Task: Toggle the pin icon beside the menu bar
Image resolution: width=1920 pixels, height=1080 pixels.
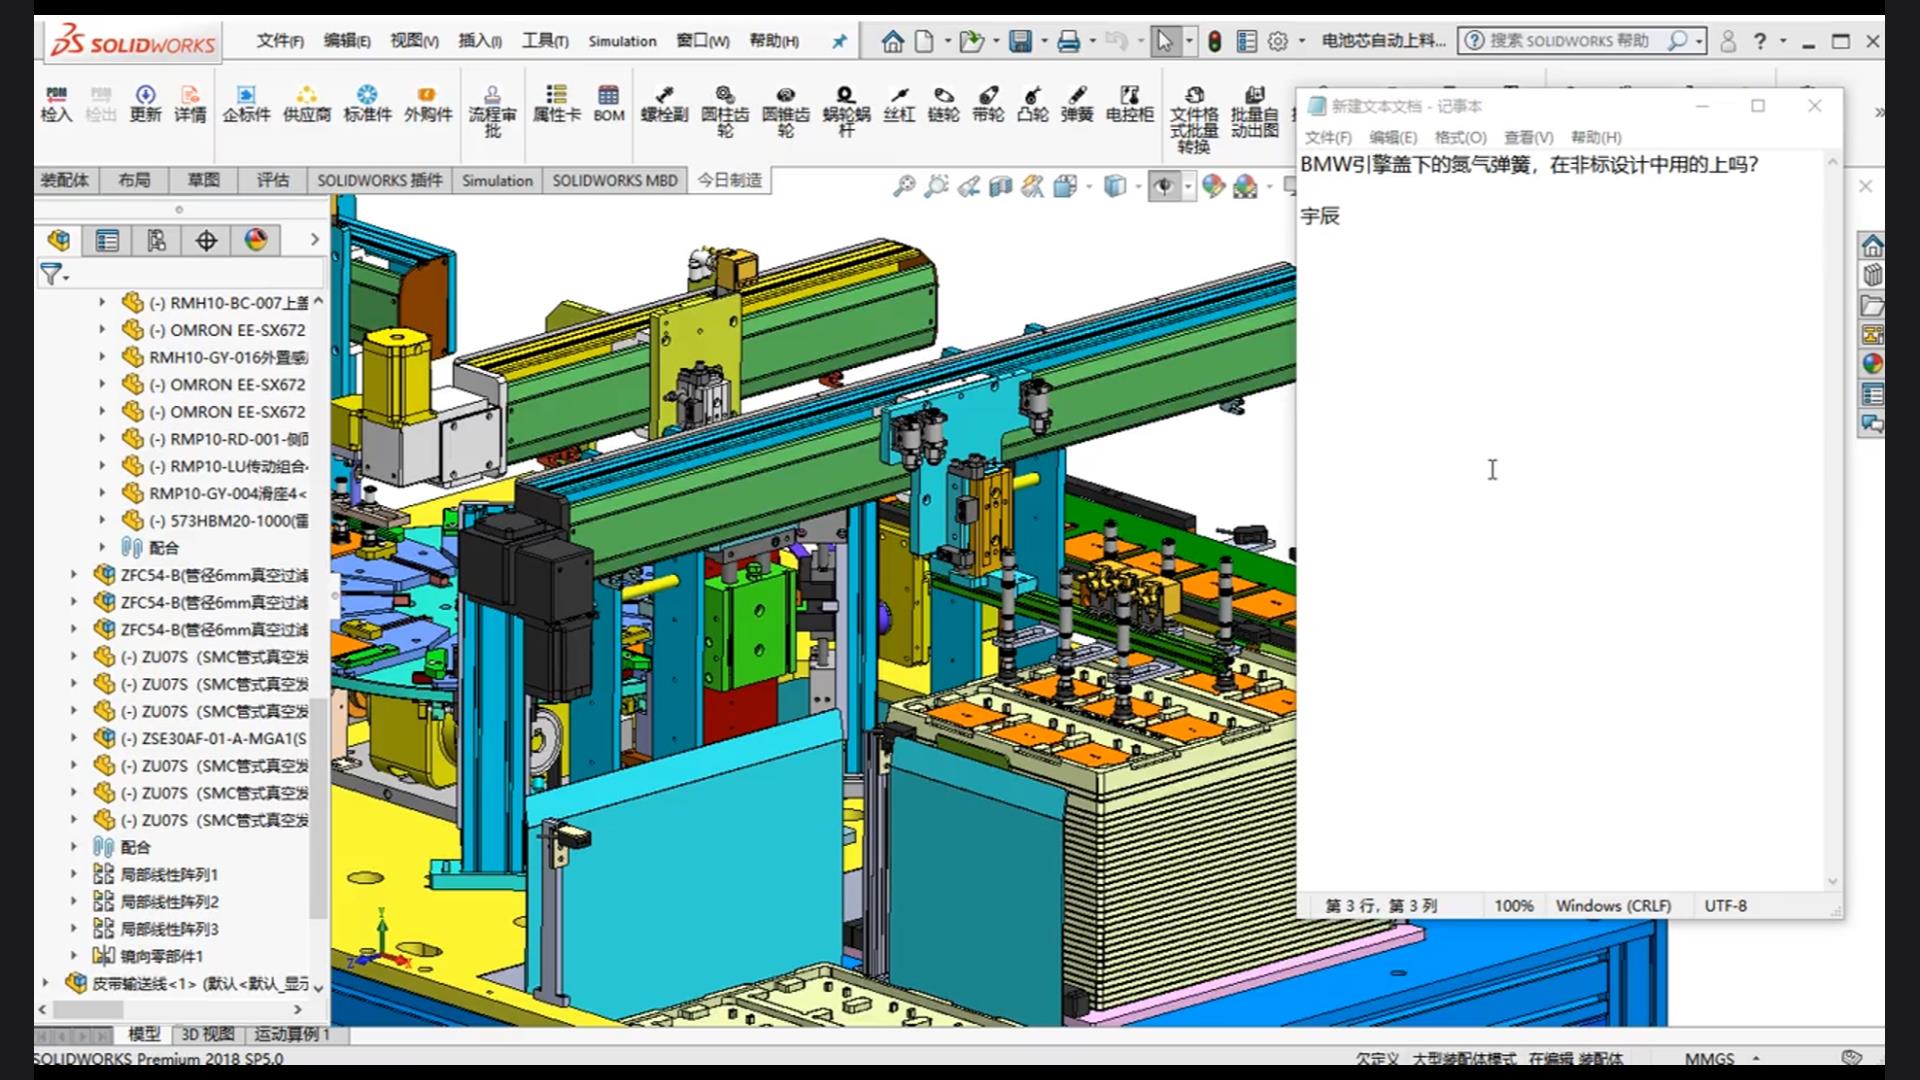Action: [839, 41]
